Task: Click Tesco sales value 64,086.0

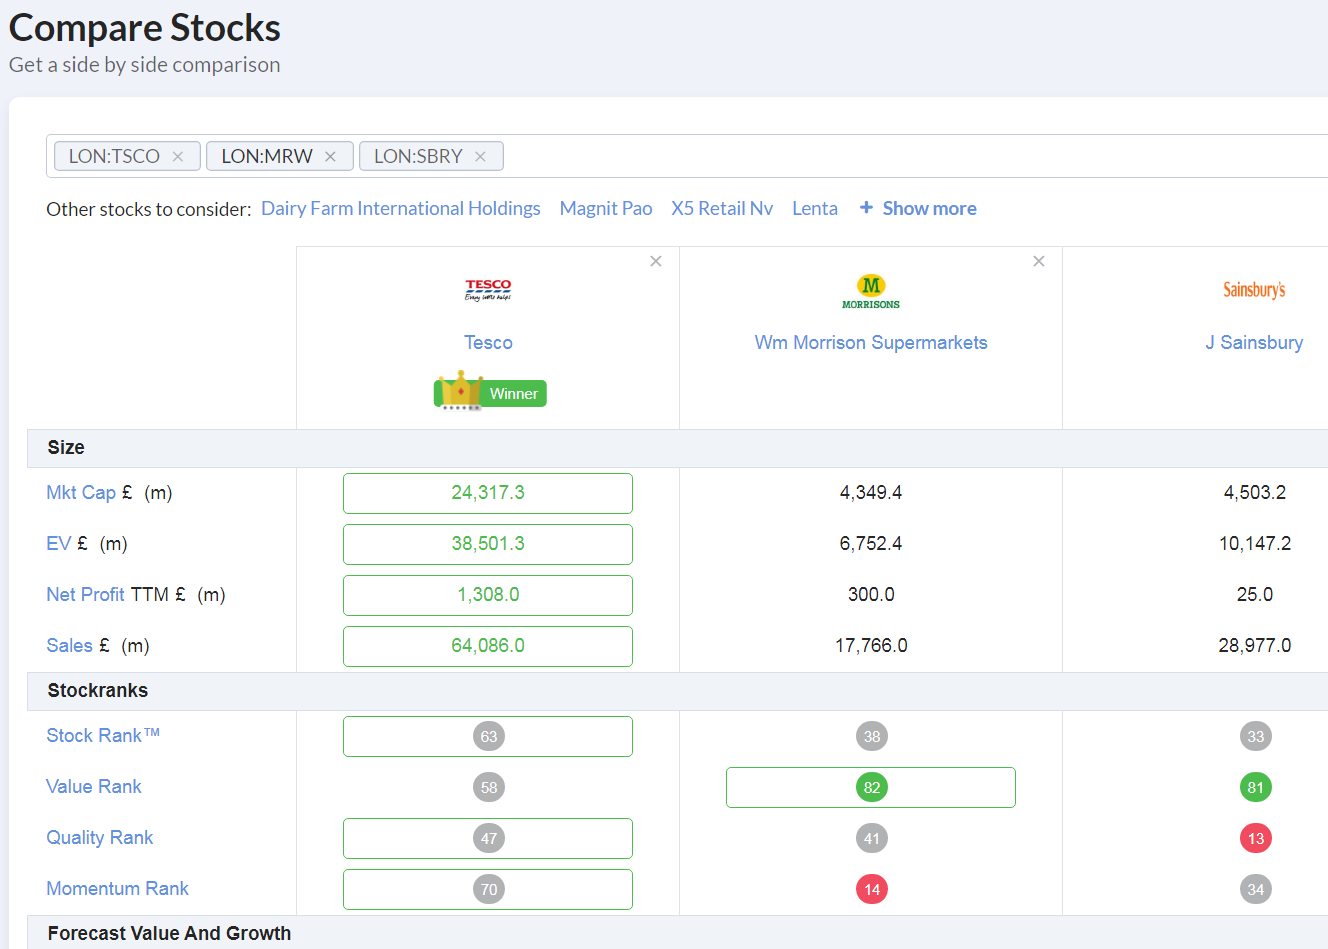Action: pos(488,646)
